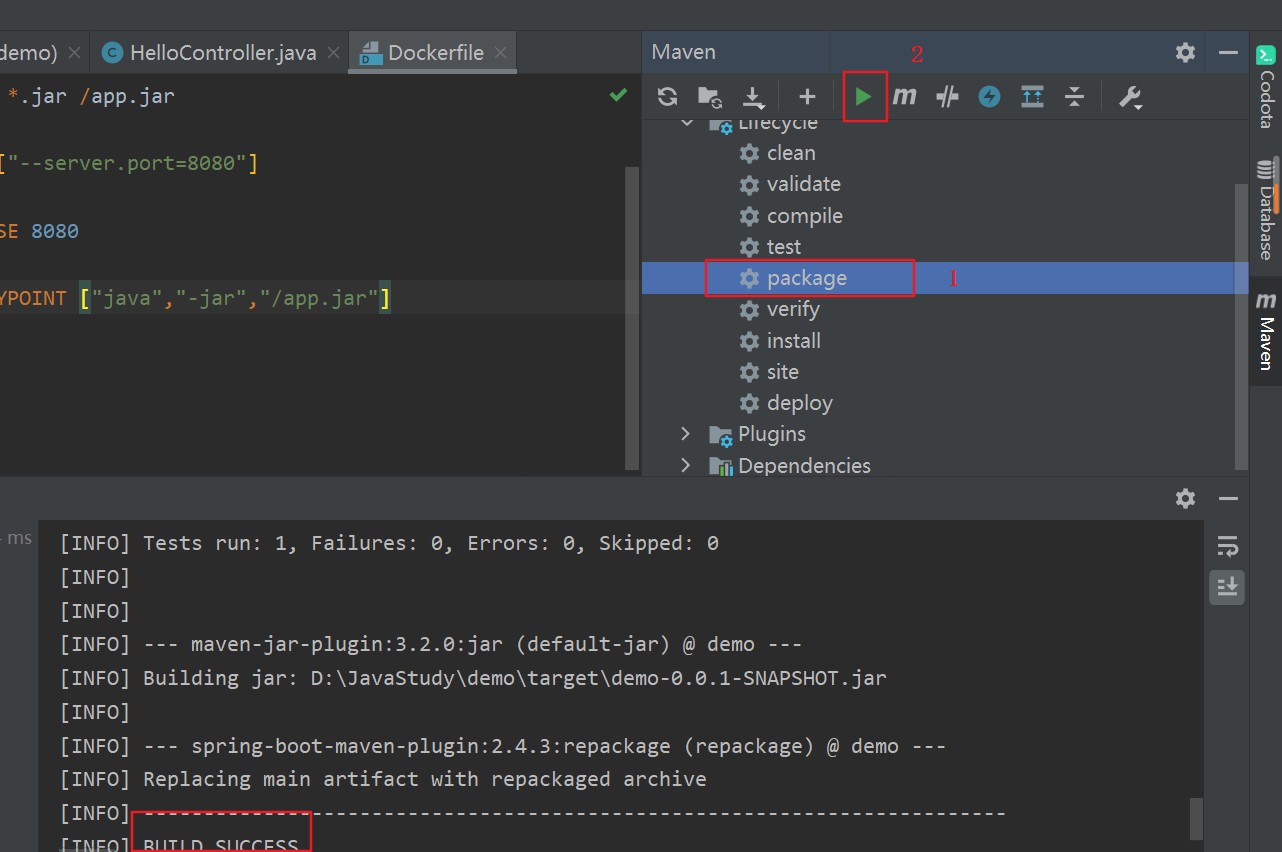Click 'Tests run: 1' console line
1282x852 pixels.
coord(389,544)
